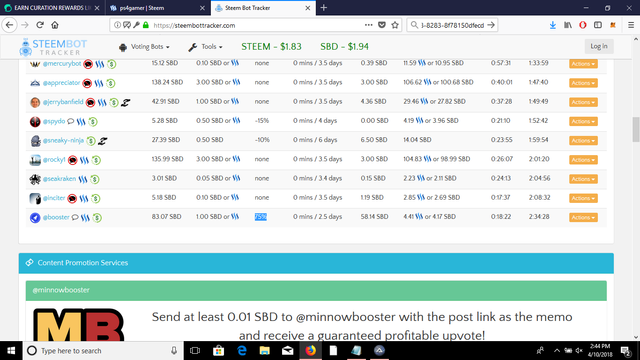Open the @booster profile link
This screenshot has height=360, width=640.
click(x=56, y=217)
